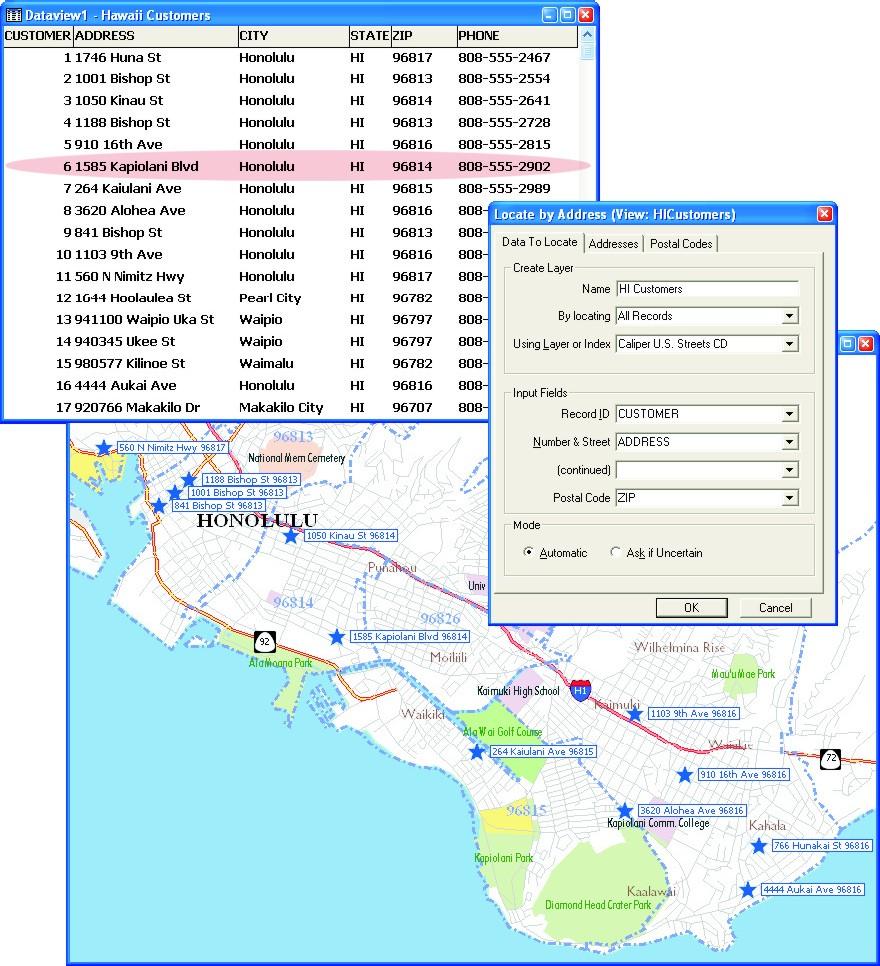
Task: Click the Makakilo City cell
Action: pyautogui.click(x=281, y=407)
